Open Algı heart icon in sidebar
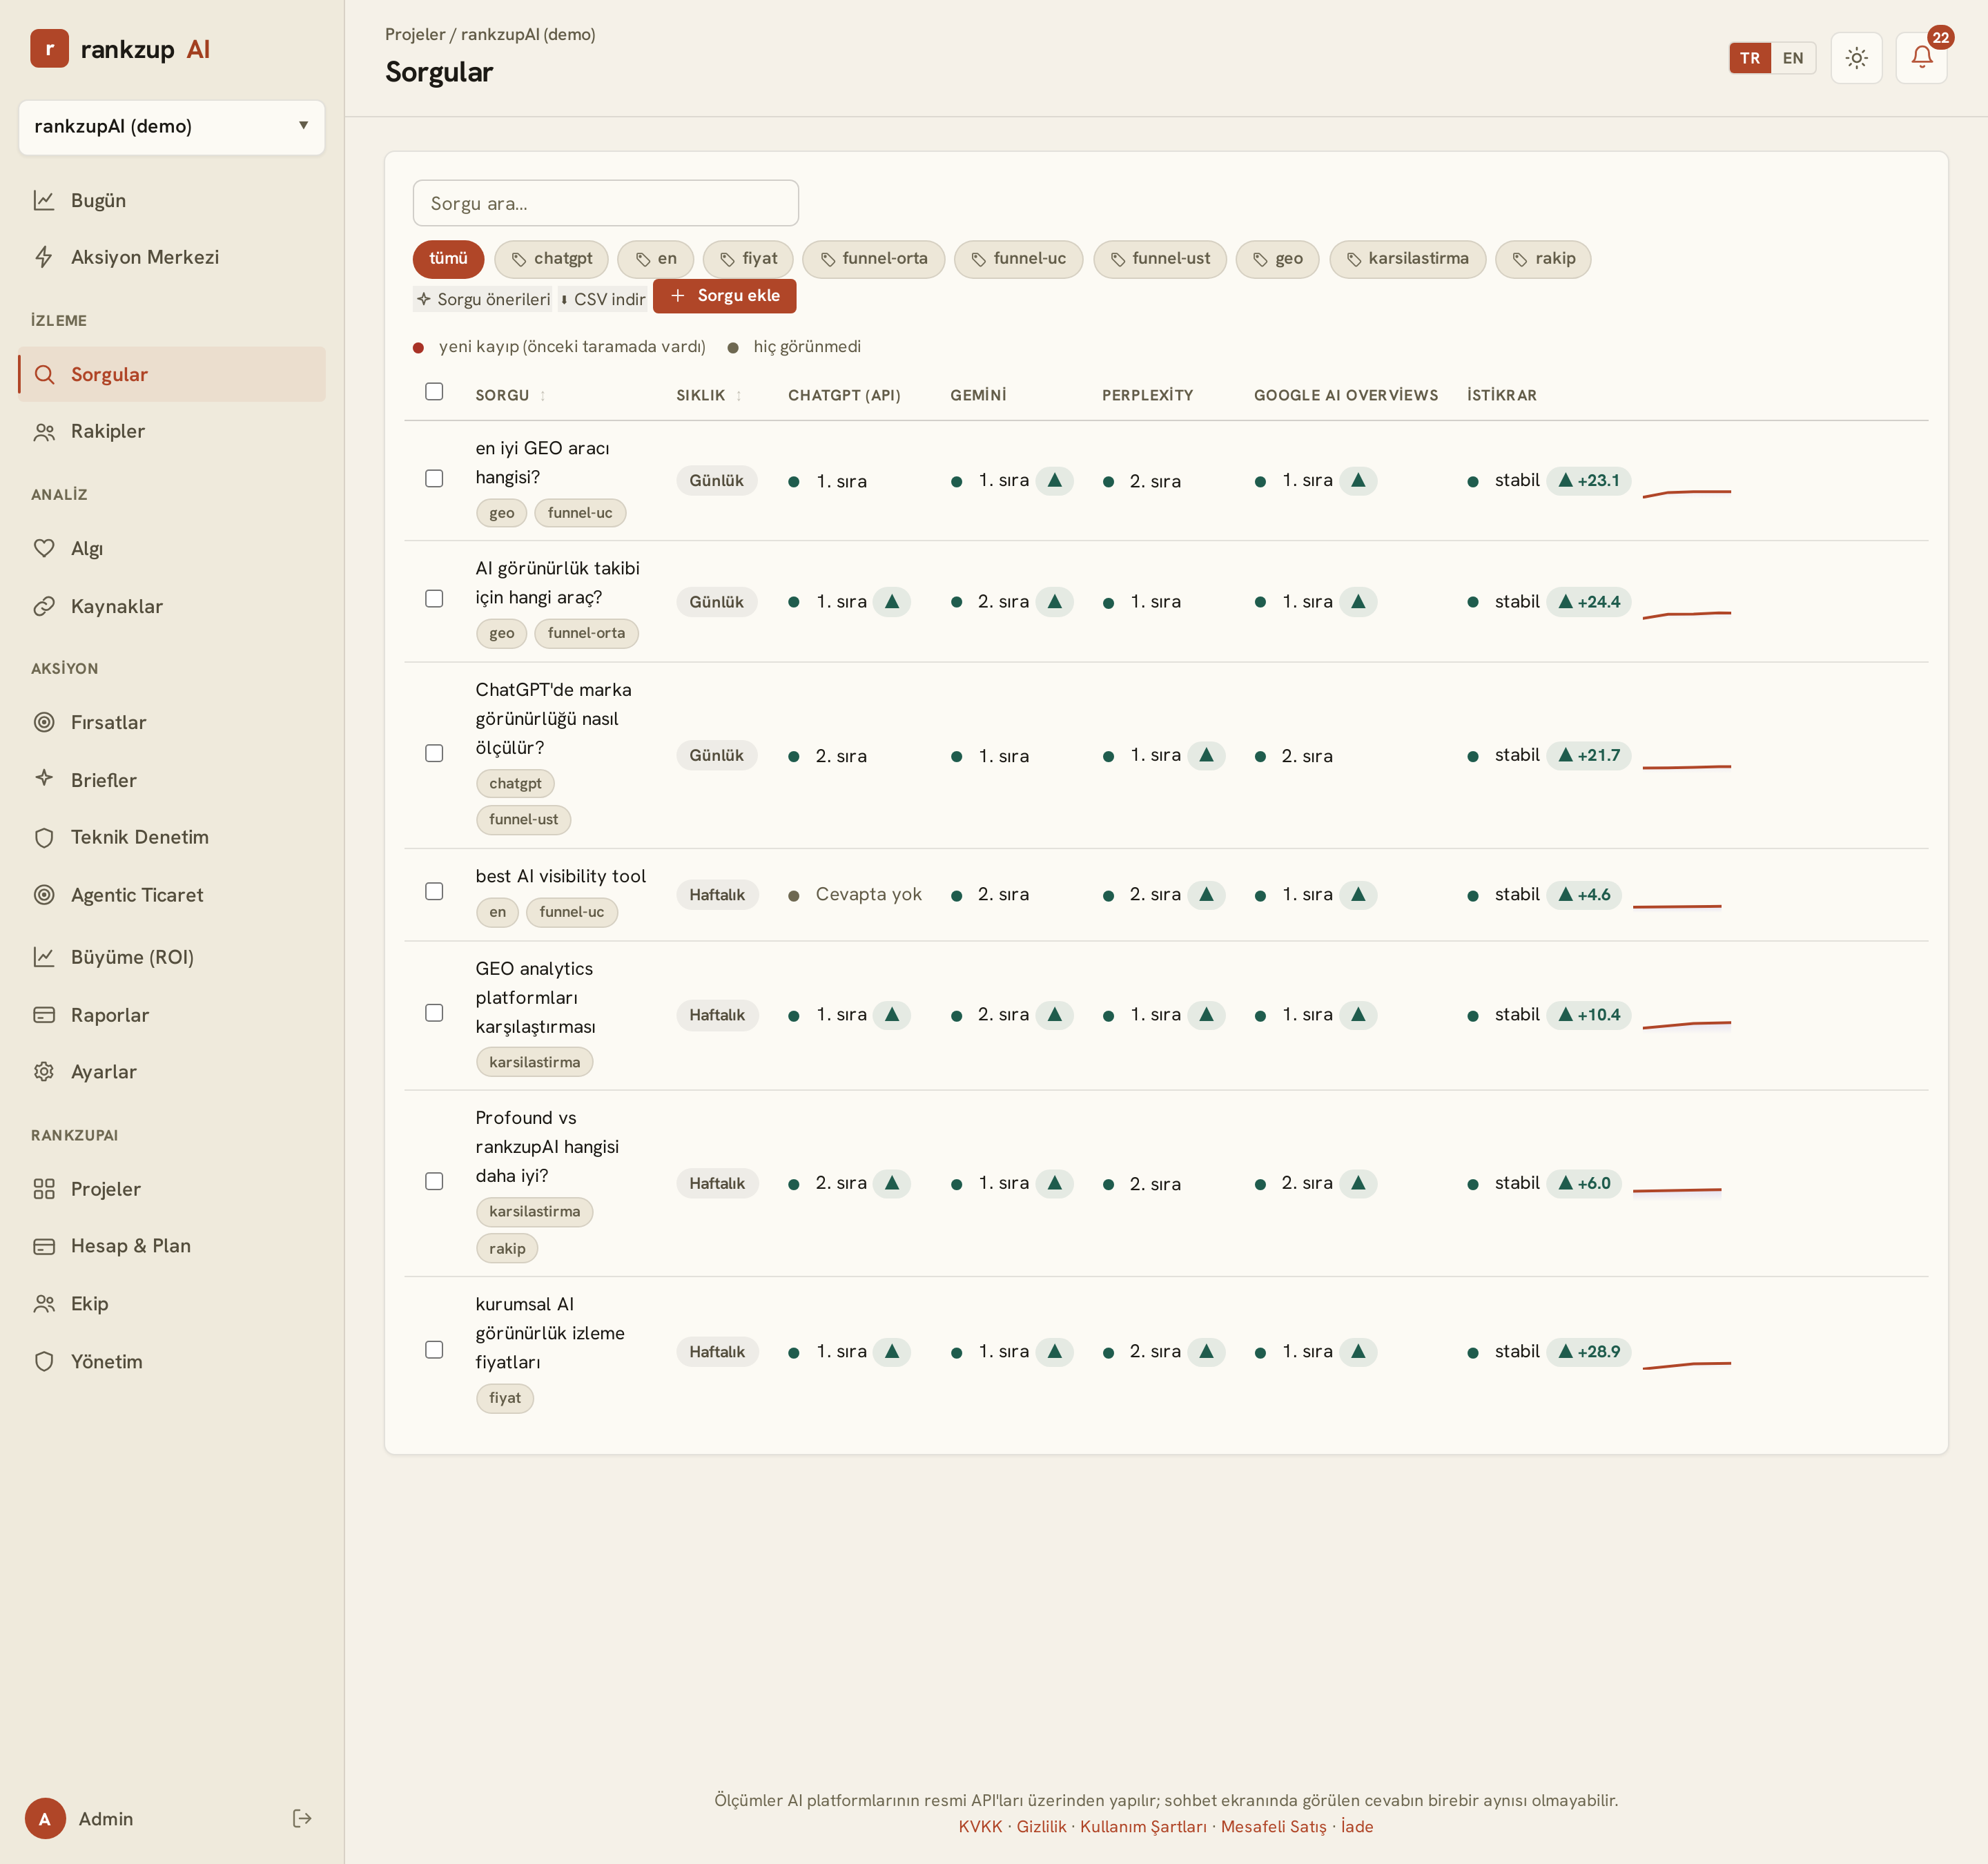The width and height of the screenshot is (1988, 1864). [x=44, y=548]
